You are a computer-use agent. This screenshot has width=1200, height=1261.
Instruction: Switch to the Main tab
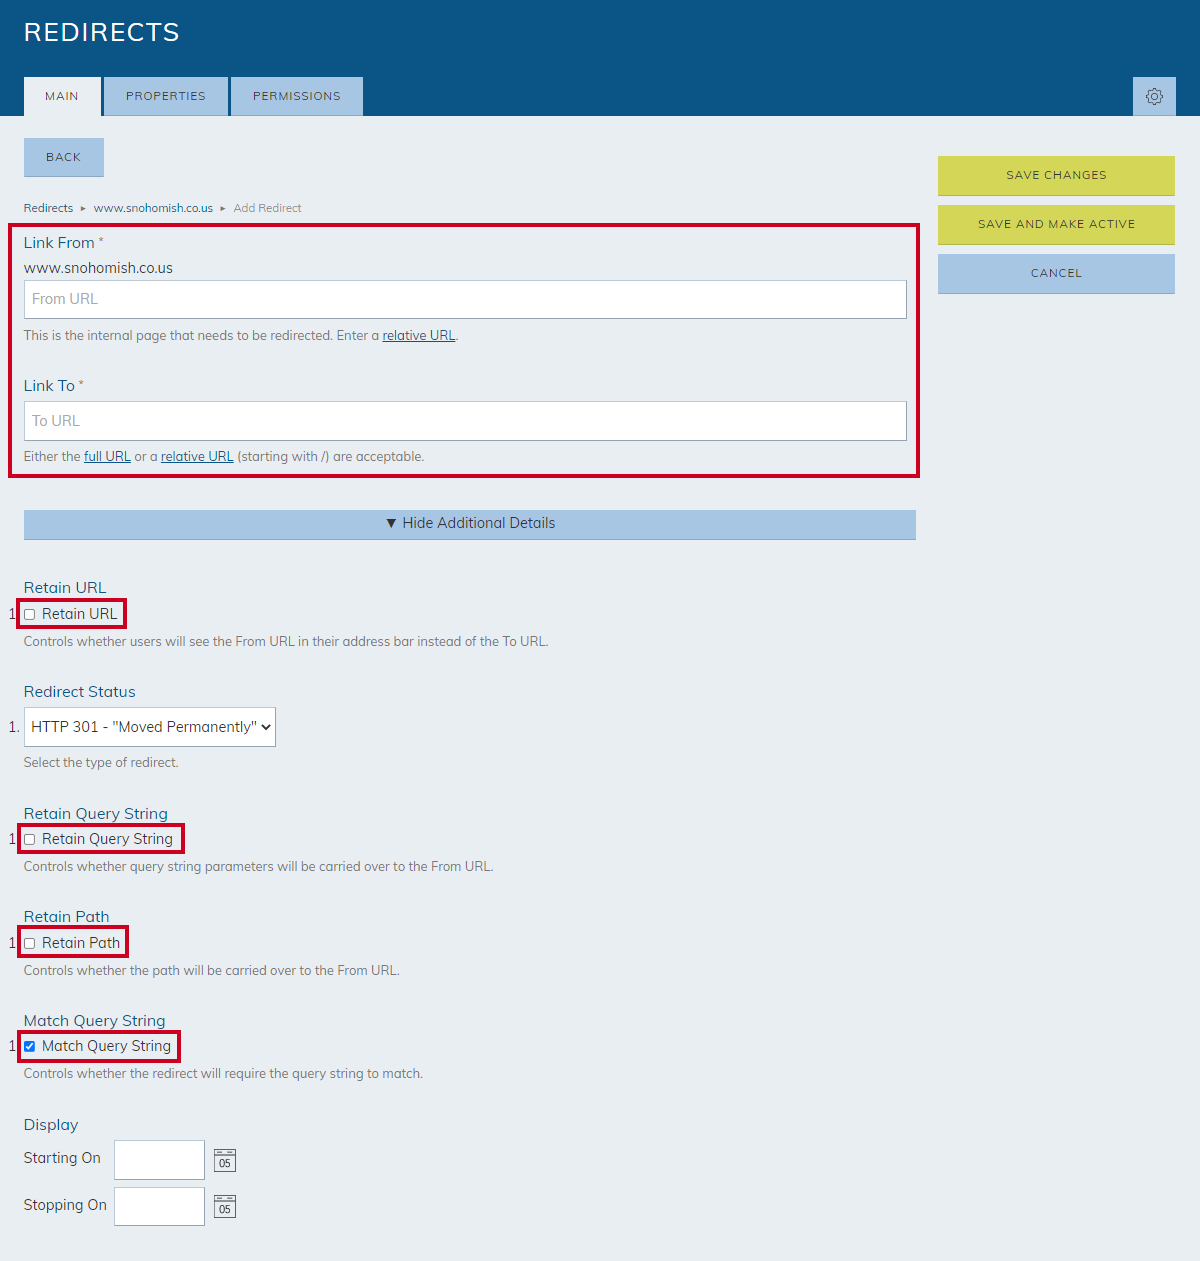62,97
